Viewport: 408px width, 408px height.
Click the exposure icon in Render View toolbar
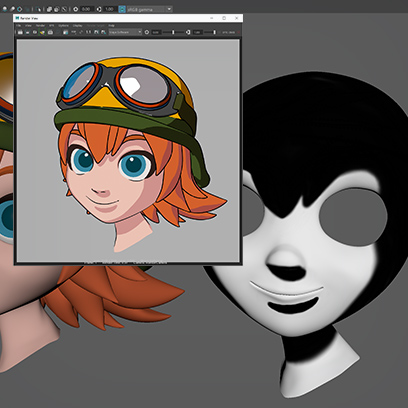coord(147,32)
